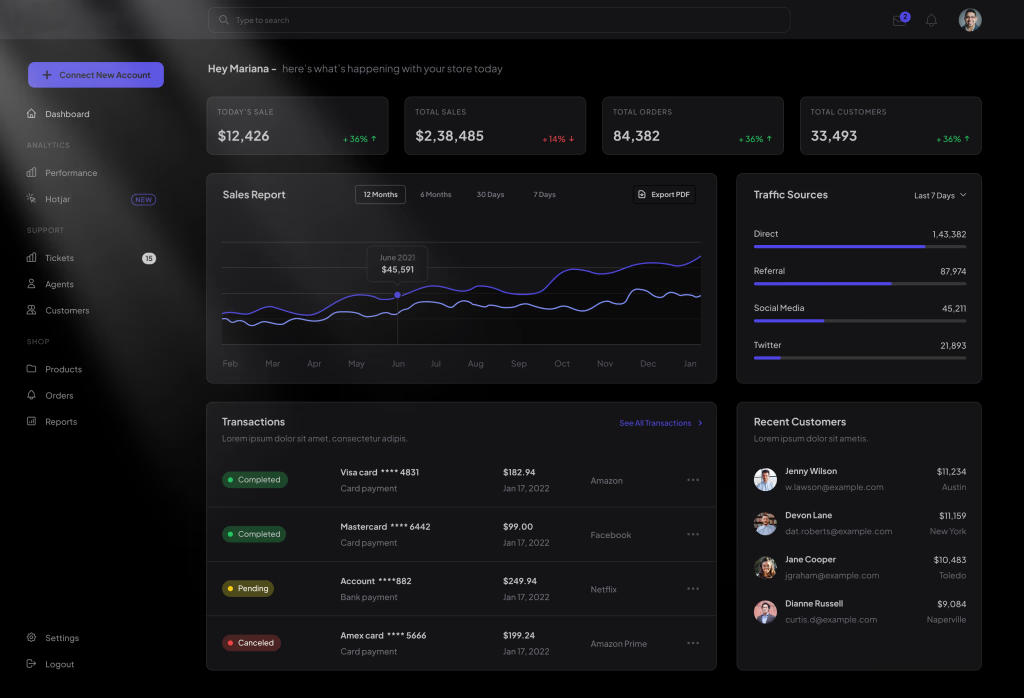Viewport: 1024px width, 698px height.
Task: Click chevron next to See All Transactions
Action: [x=700, y=423]
